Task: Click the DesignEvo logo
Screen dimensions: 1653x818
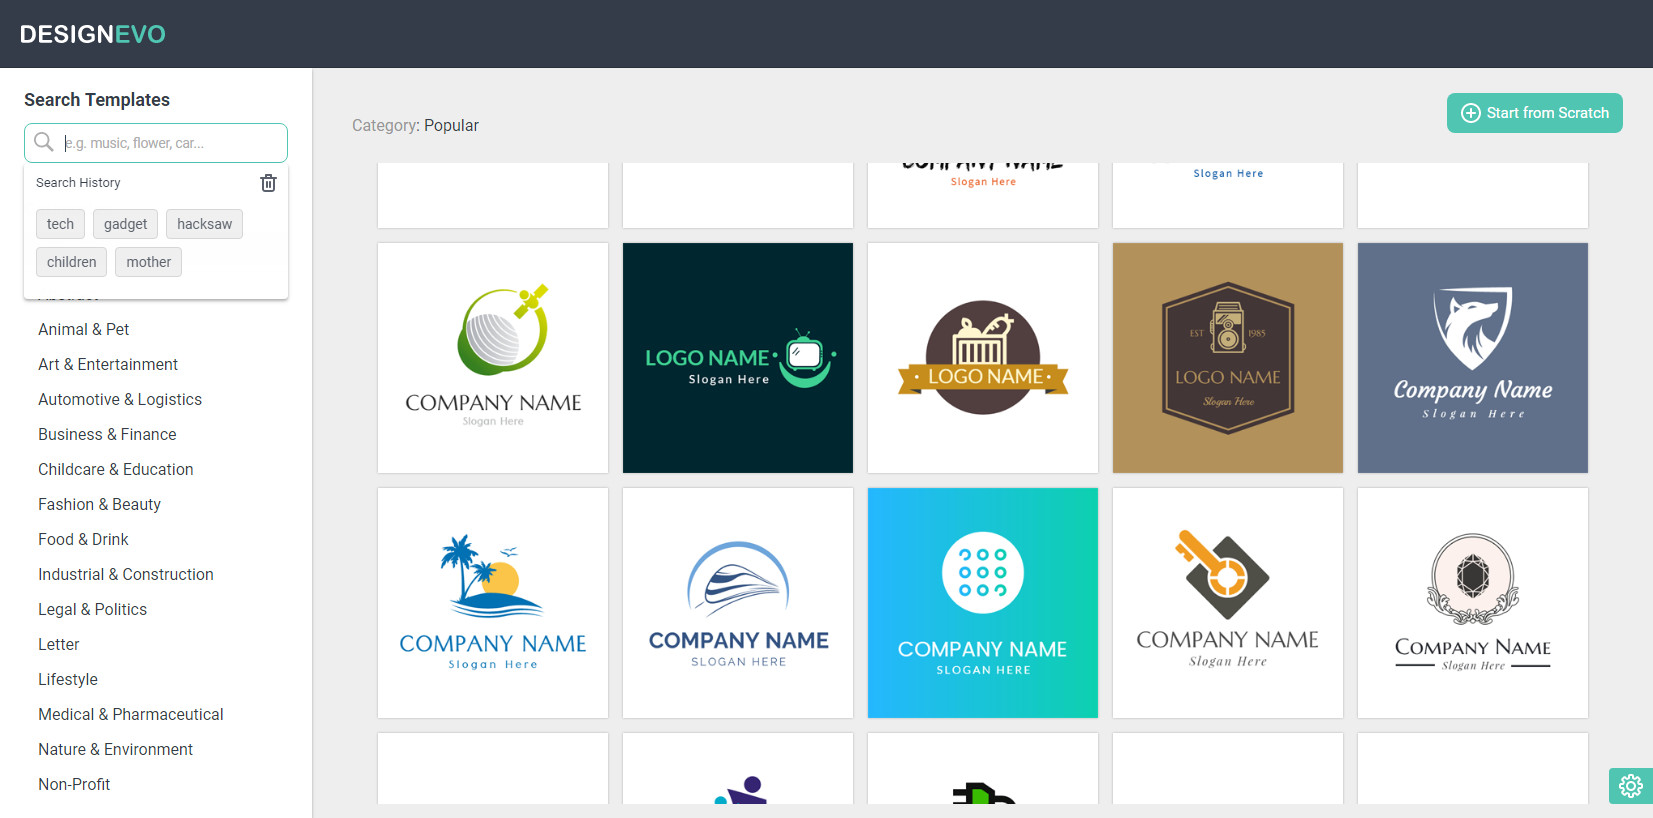Action: click(x=93, y=34)
